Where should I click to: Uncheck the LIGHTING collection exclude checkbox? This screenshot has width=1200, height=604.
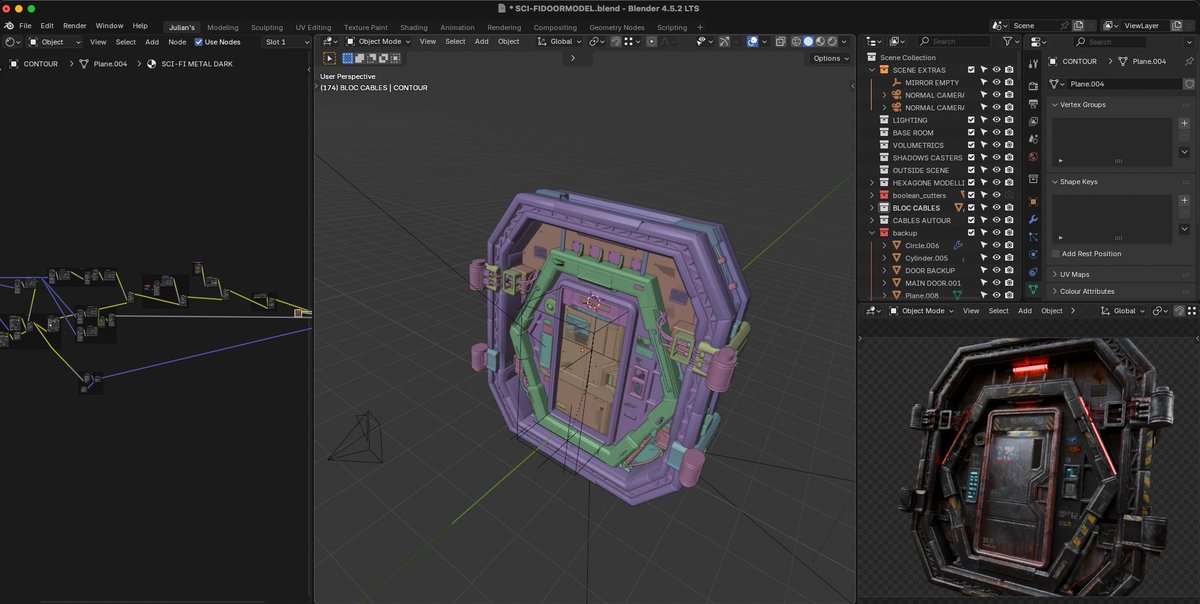tap(971, 120)
